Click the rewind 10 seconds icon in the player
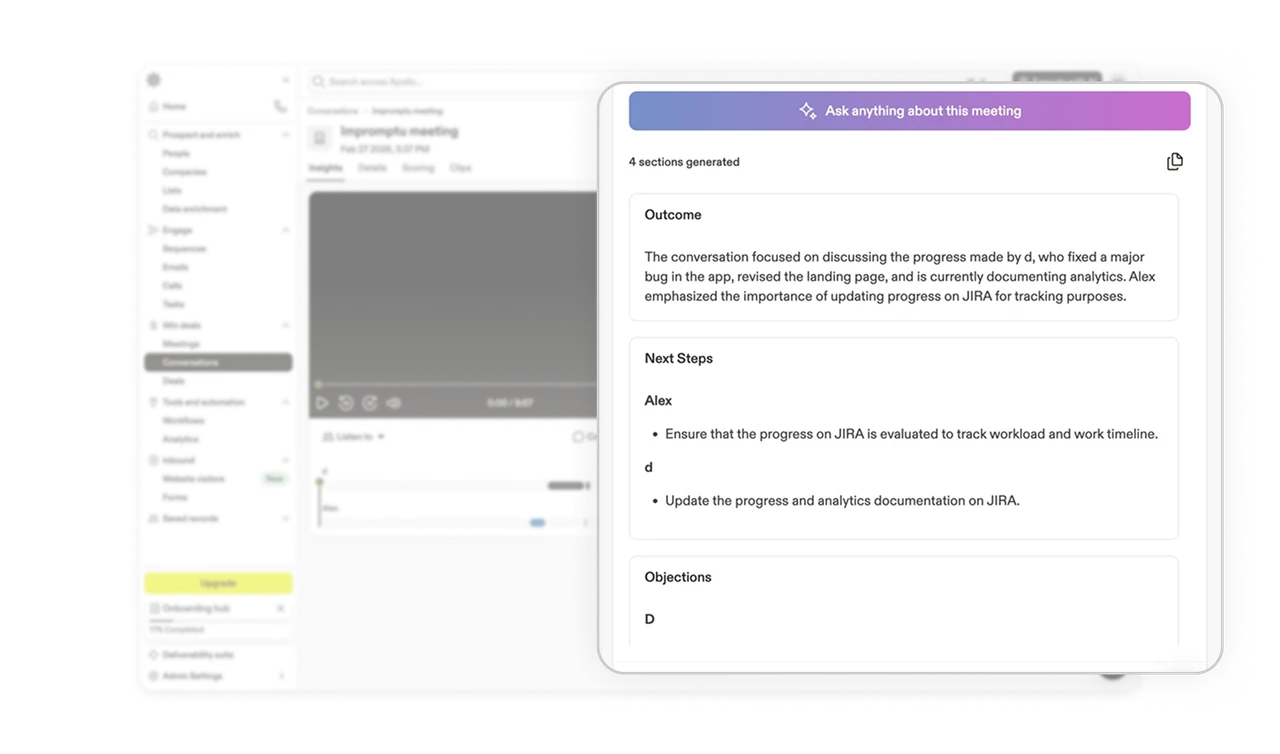The height and width of the screenshot is (754, 1280). (345, 402)
